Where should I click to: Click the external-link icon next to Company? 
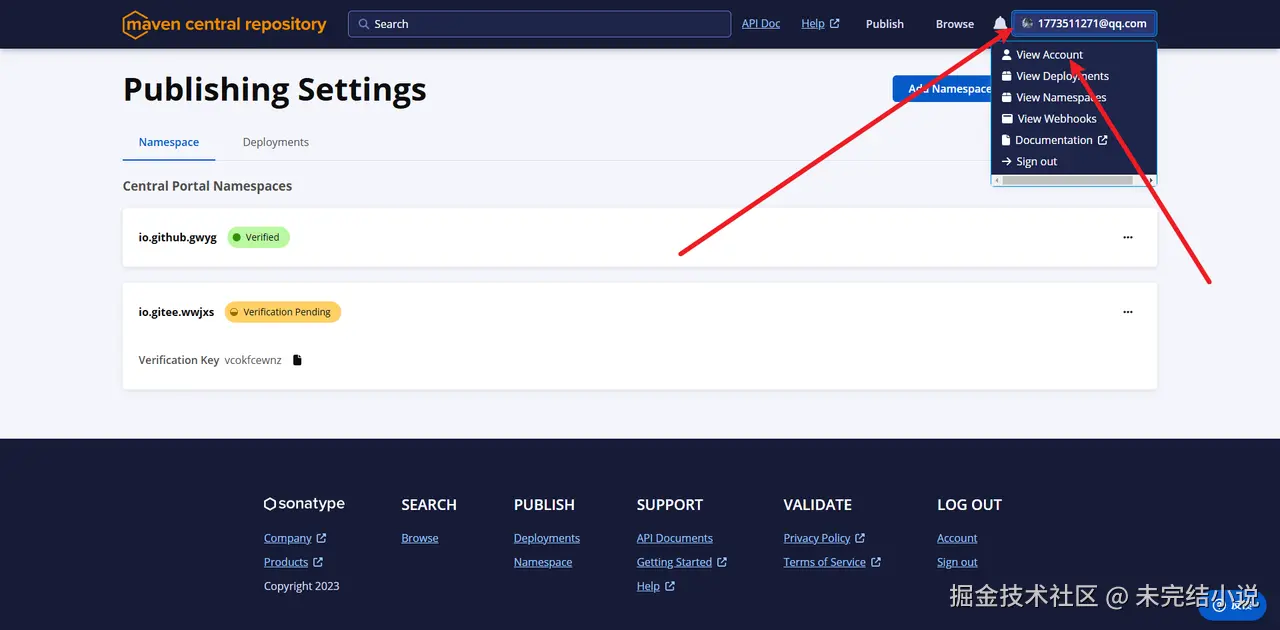coord(321,538)
